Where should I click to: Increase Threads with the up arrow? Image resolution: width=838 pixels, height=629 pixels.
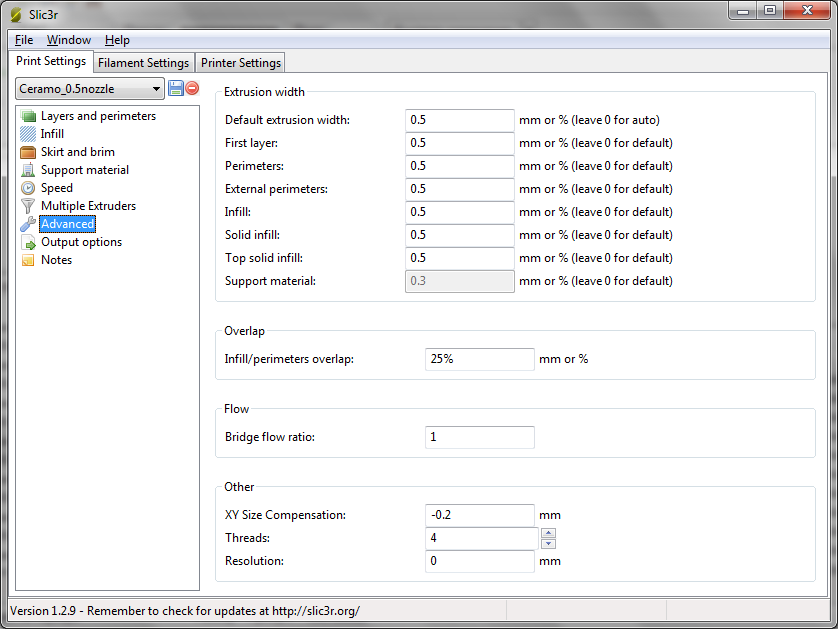click(x=548, y=533)
